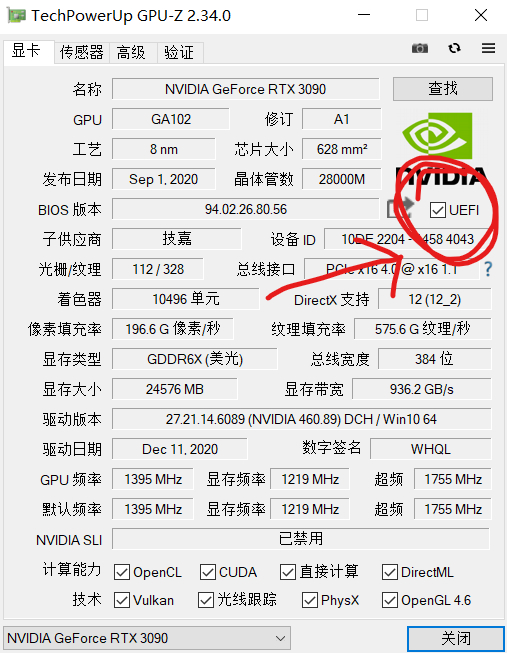Switch to the 高级 tab
507x653 pixels.
[133, 52]
